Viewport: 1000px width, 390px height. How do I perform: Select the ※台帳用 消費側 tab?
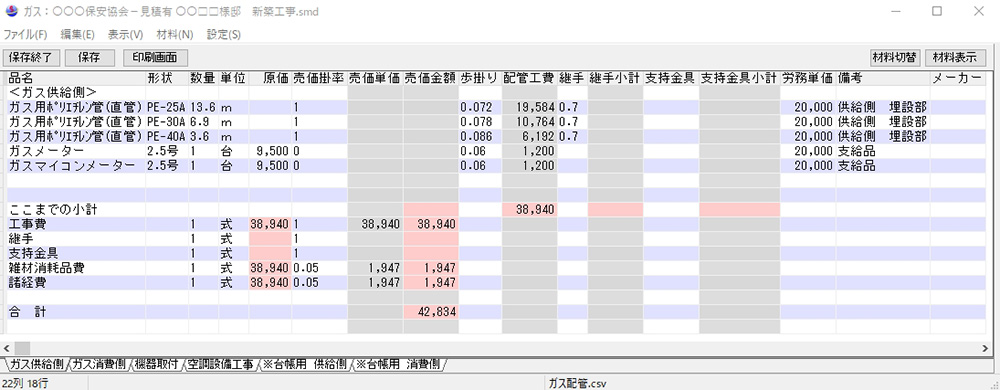[398, 365]
